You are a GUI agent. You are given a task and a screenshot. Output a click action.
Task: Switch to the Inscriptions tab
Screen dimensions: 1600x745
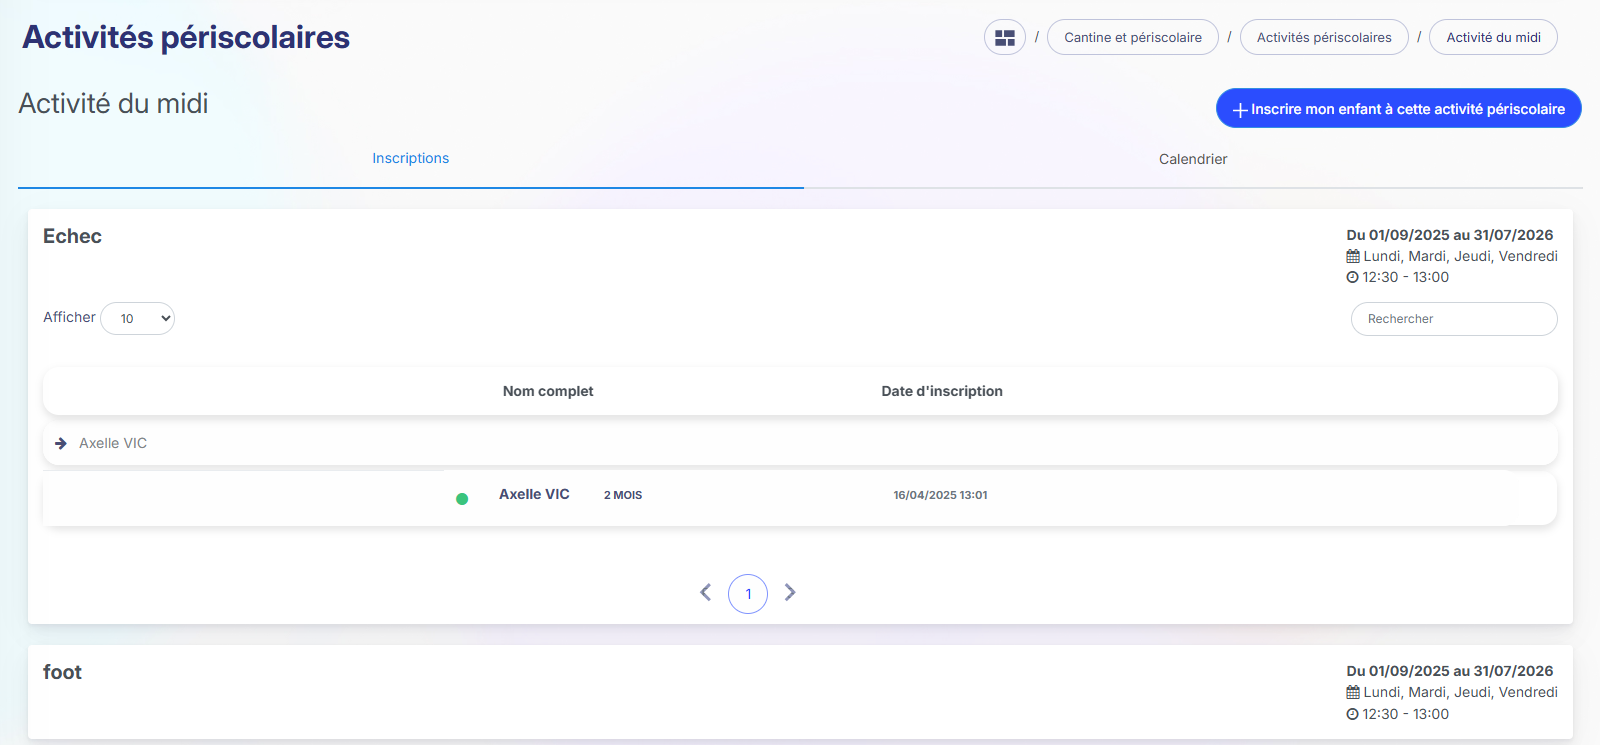(411, 159)
